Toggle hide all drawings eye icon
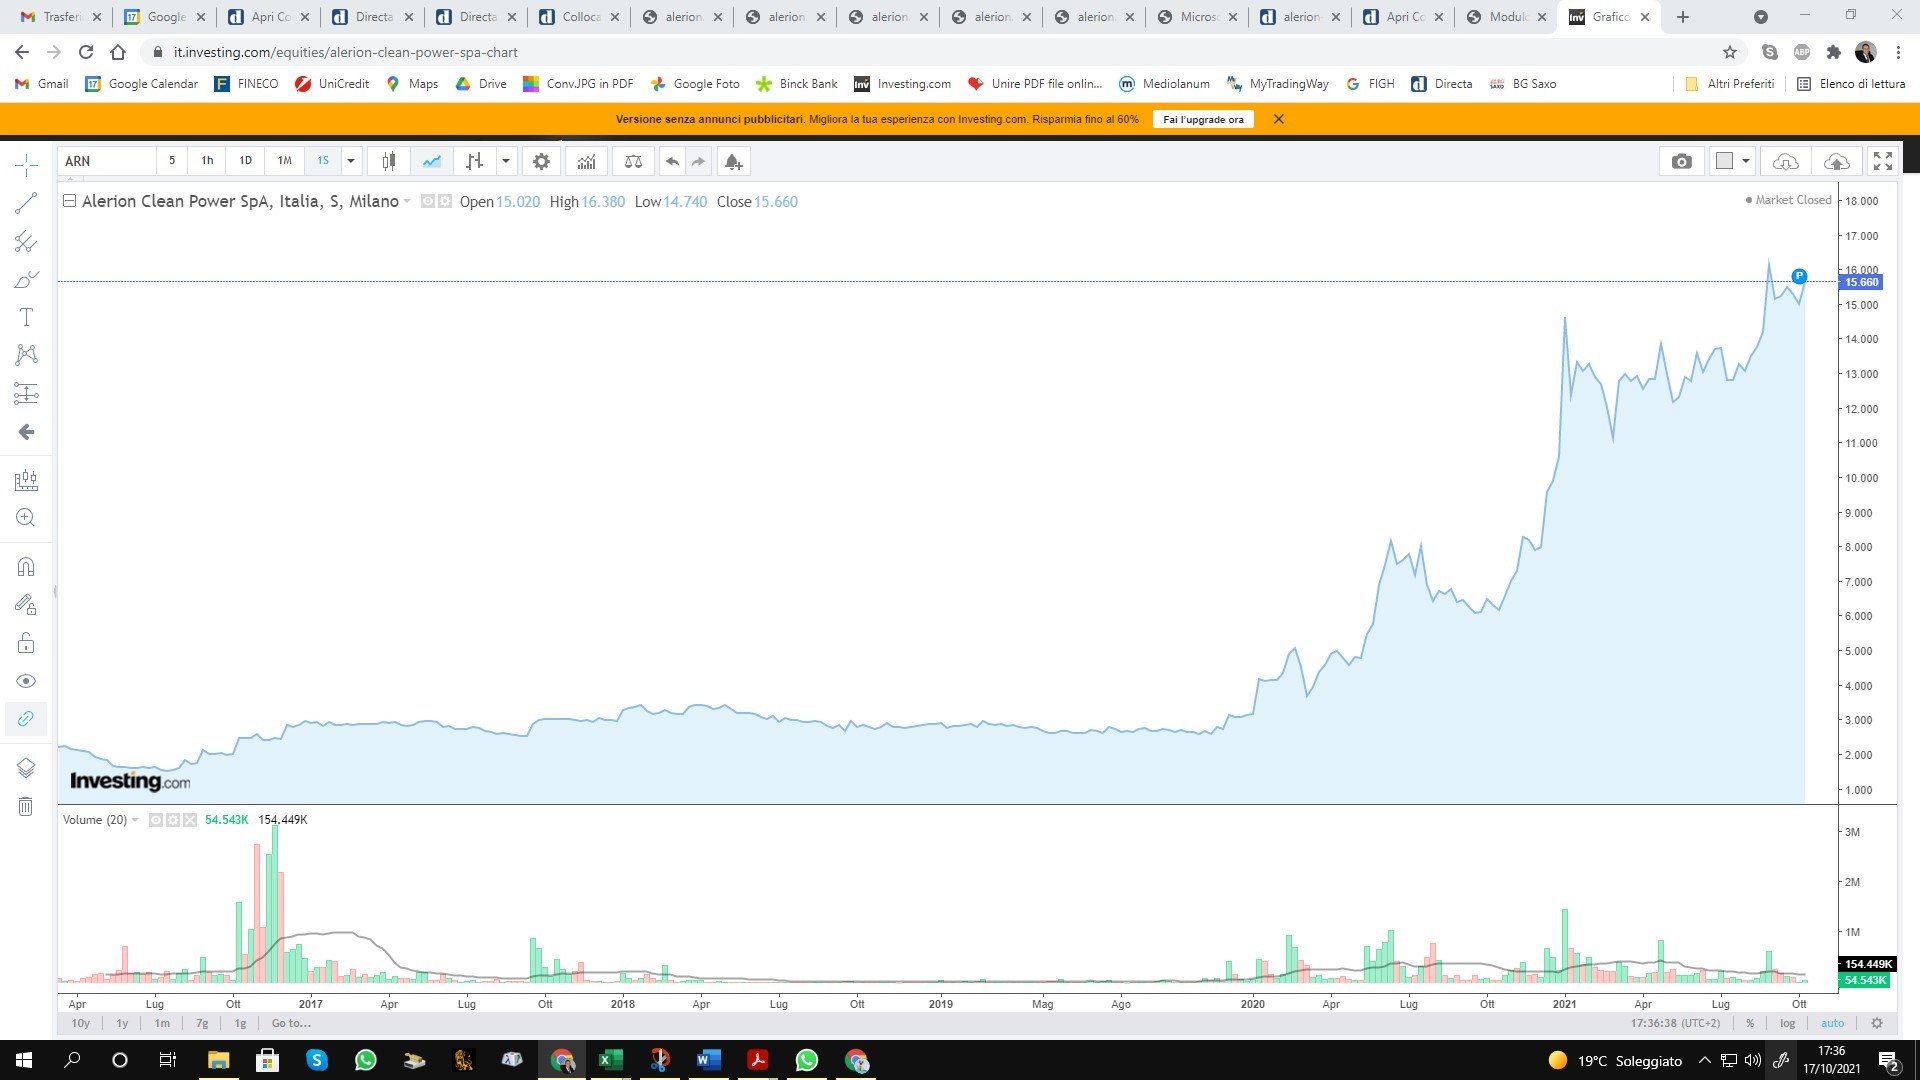The image size is (1920, 1080). [x=26, y=681]
